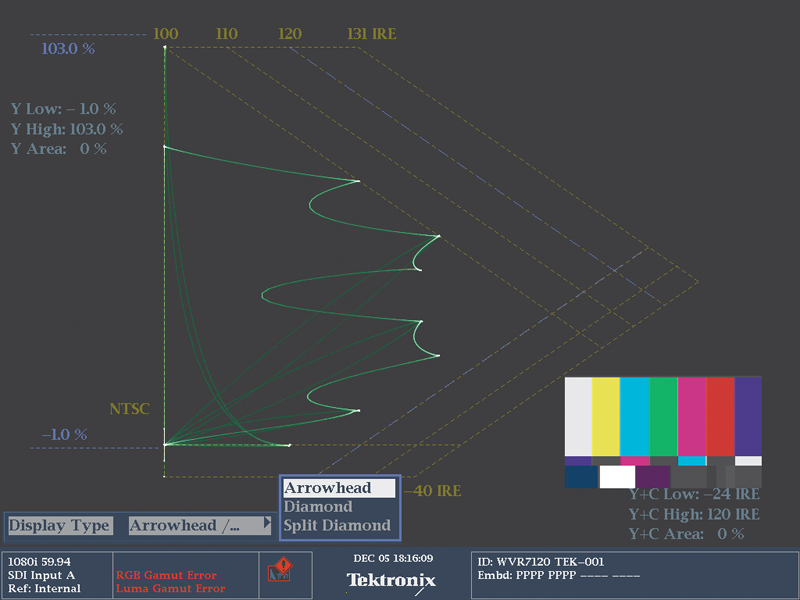Click Embd: PPPP PPPP audio status
Viewport: 800px width, 600px height.
[x=559, y=576]
